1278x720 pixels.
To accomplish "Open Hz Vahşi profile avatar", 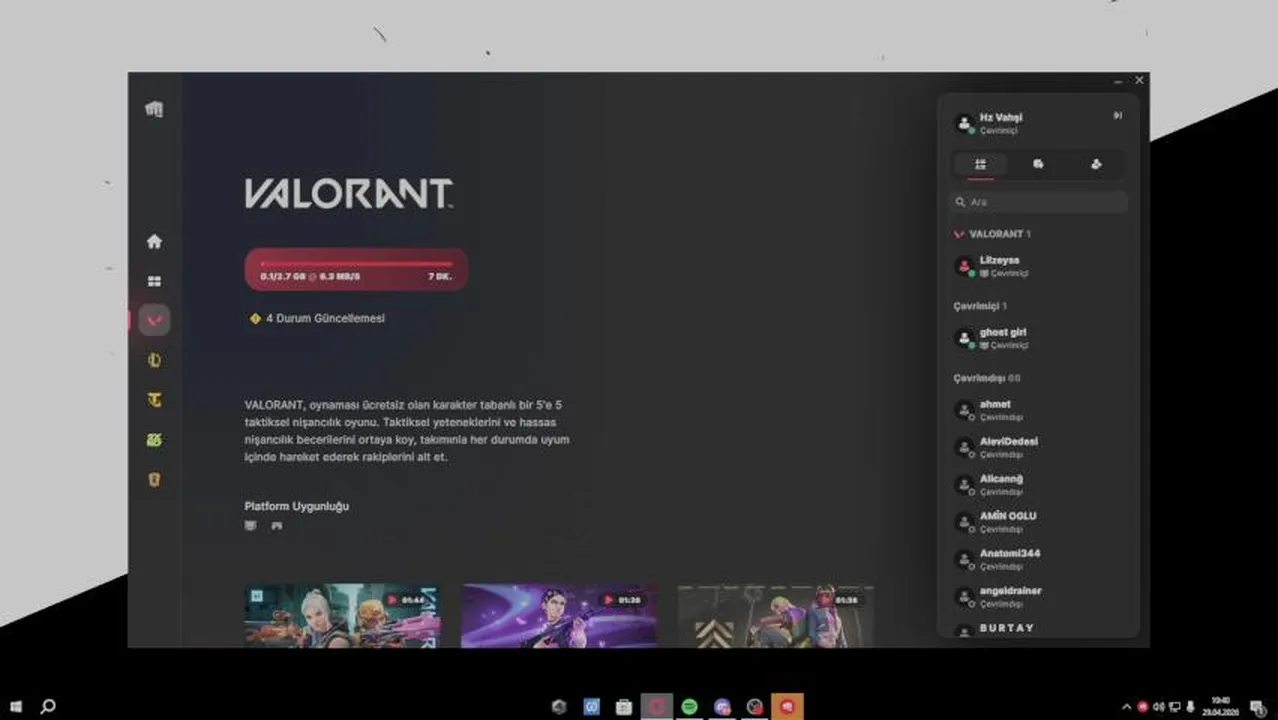I will tap(964, 124).
